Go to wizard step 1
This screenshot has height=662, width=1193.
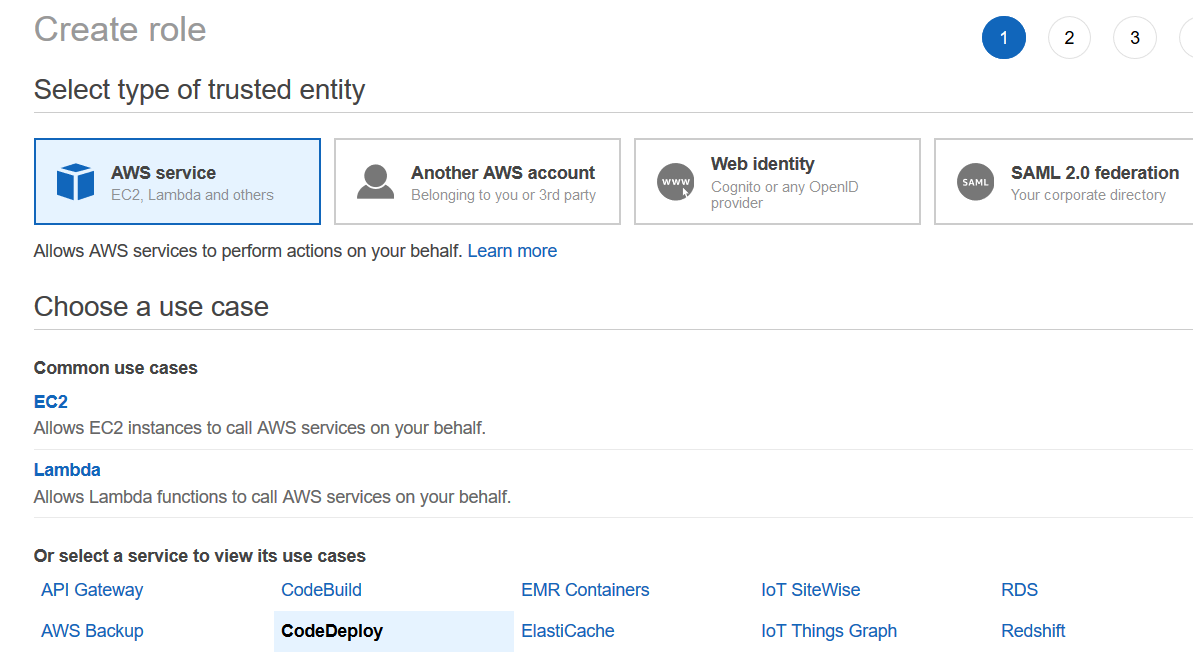(x=1004, y=37)
